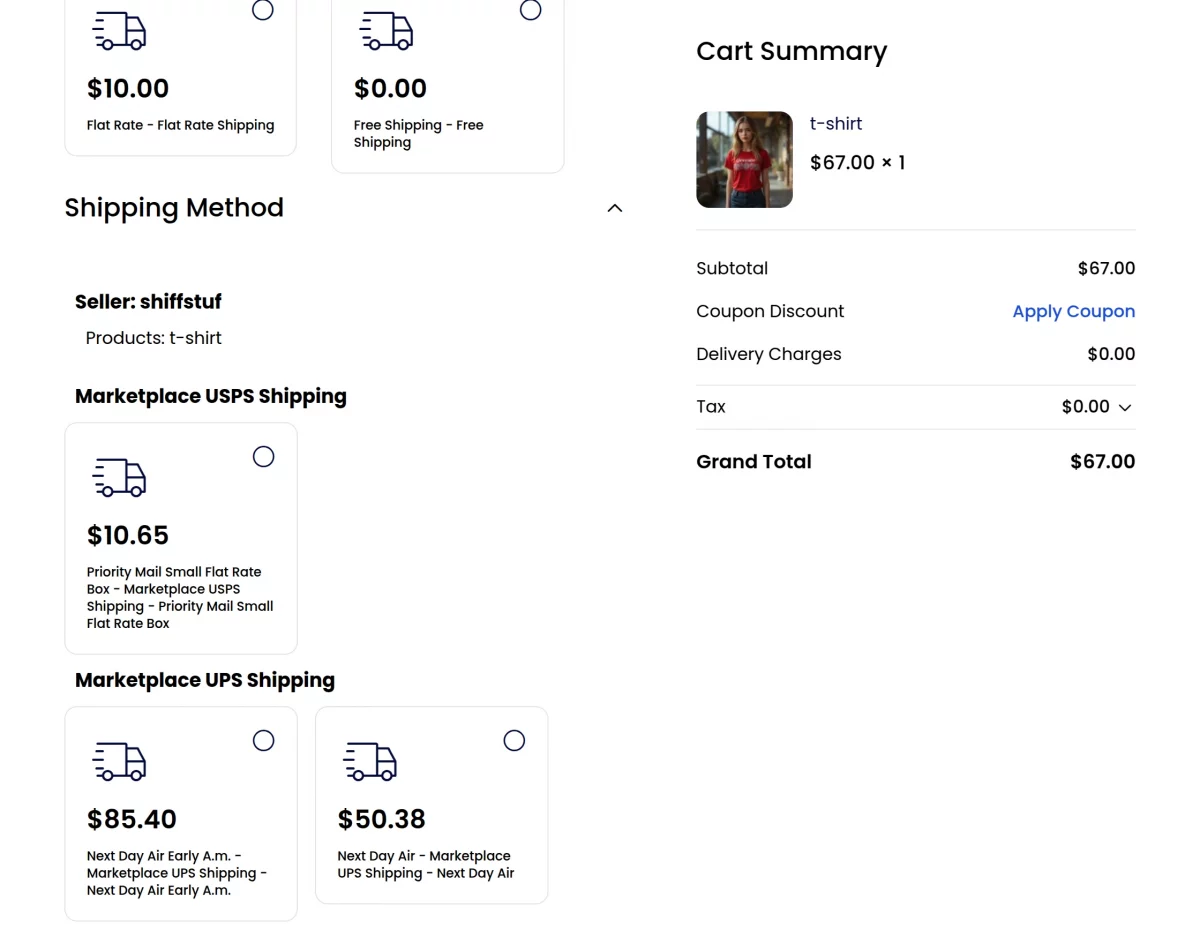Viewport: 1200px width, 943px height.
Task: Click the Seller: shiffstuf heading
Action: click(x=148, y=301)
